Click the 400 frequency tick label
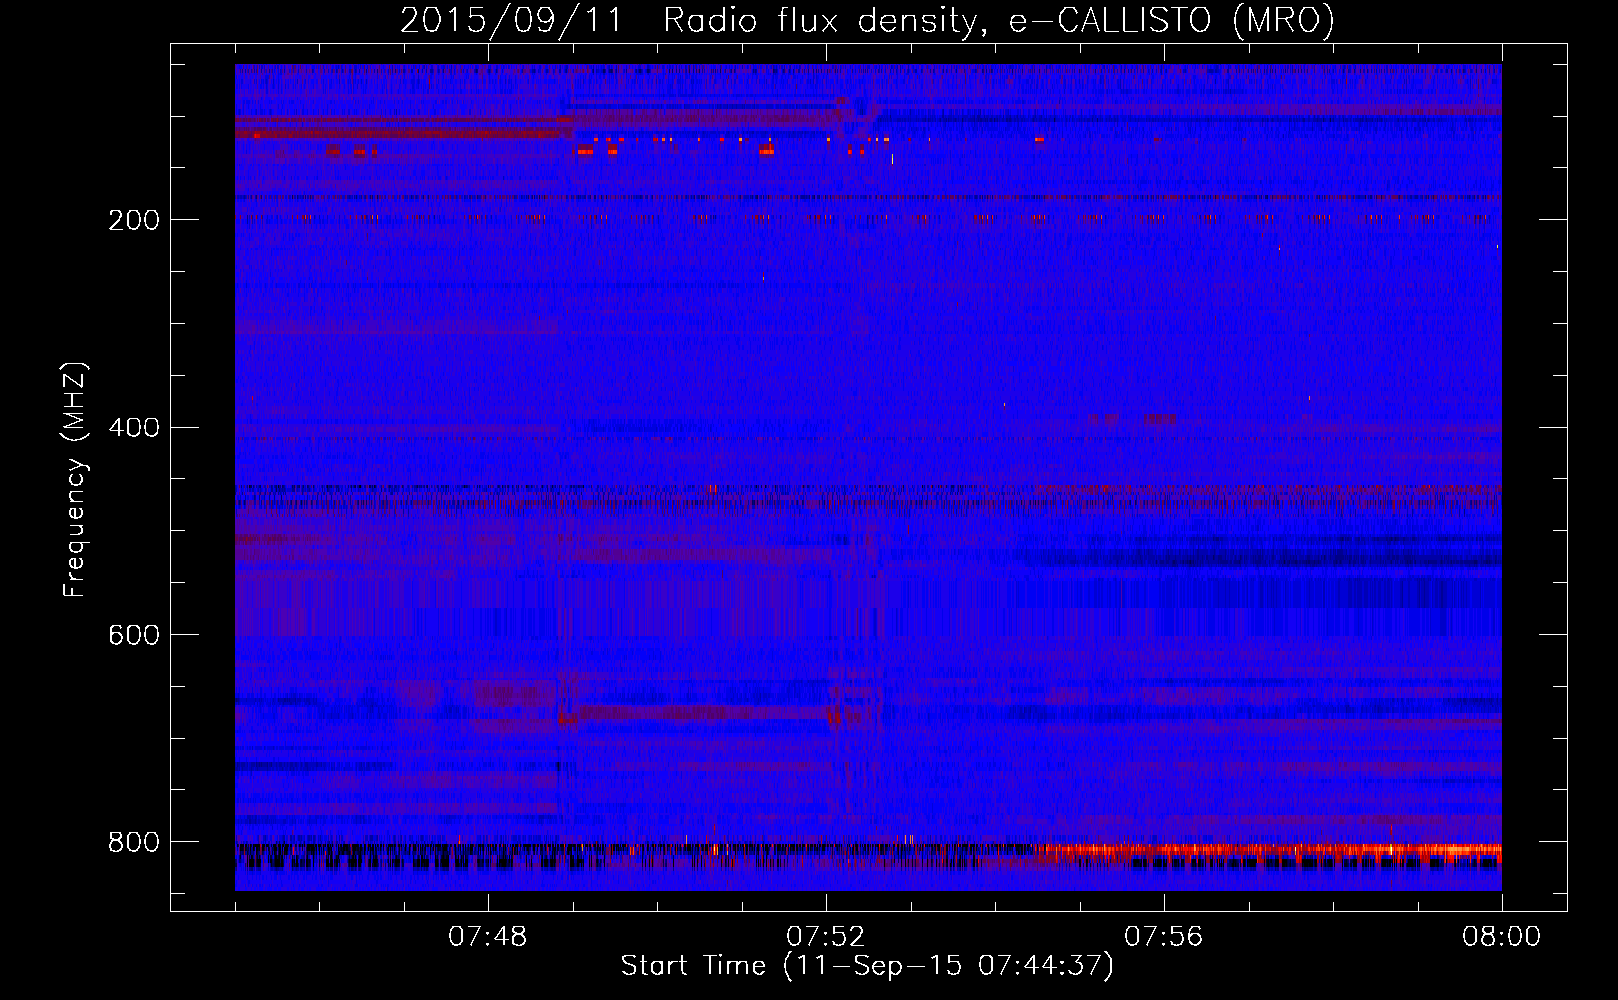This screenshot has width=1618, height=1000. pyautogui.click(x=133, y=428)
